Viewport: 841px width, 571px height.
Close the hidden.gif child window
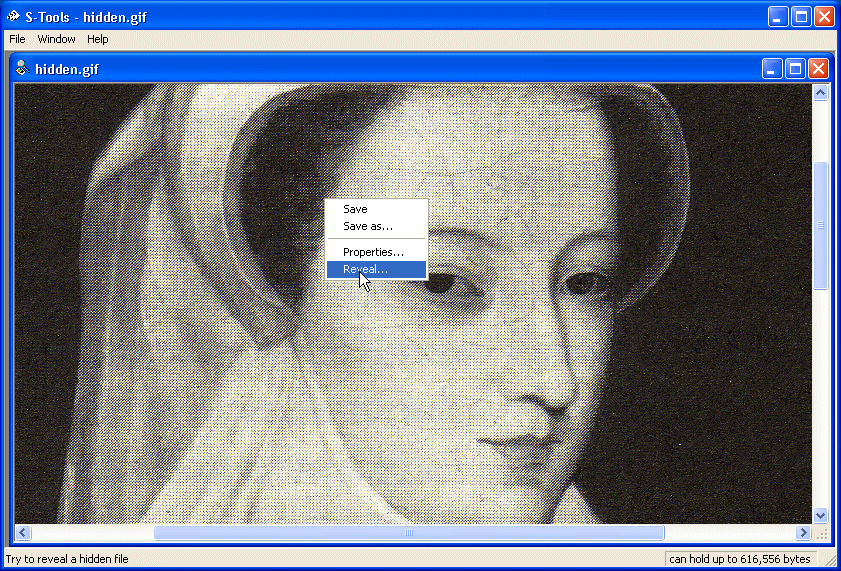coord(818,69)
